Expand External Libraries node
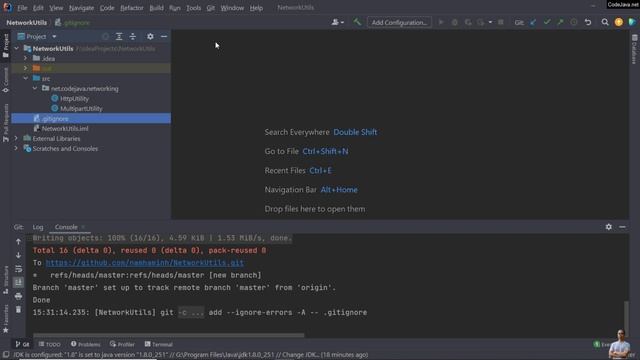This screenshot has width=640, height=360. (x=16, y=138)
